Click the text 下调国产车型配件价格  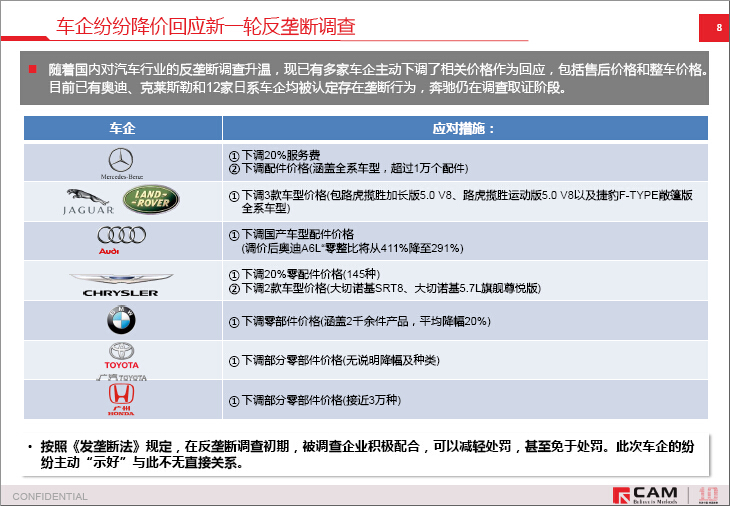point(297,234)
